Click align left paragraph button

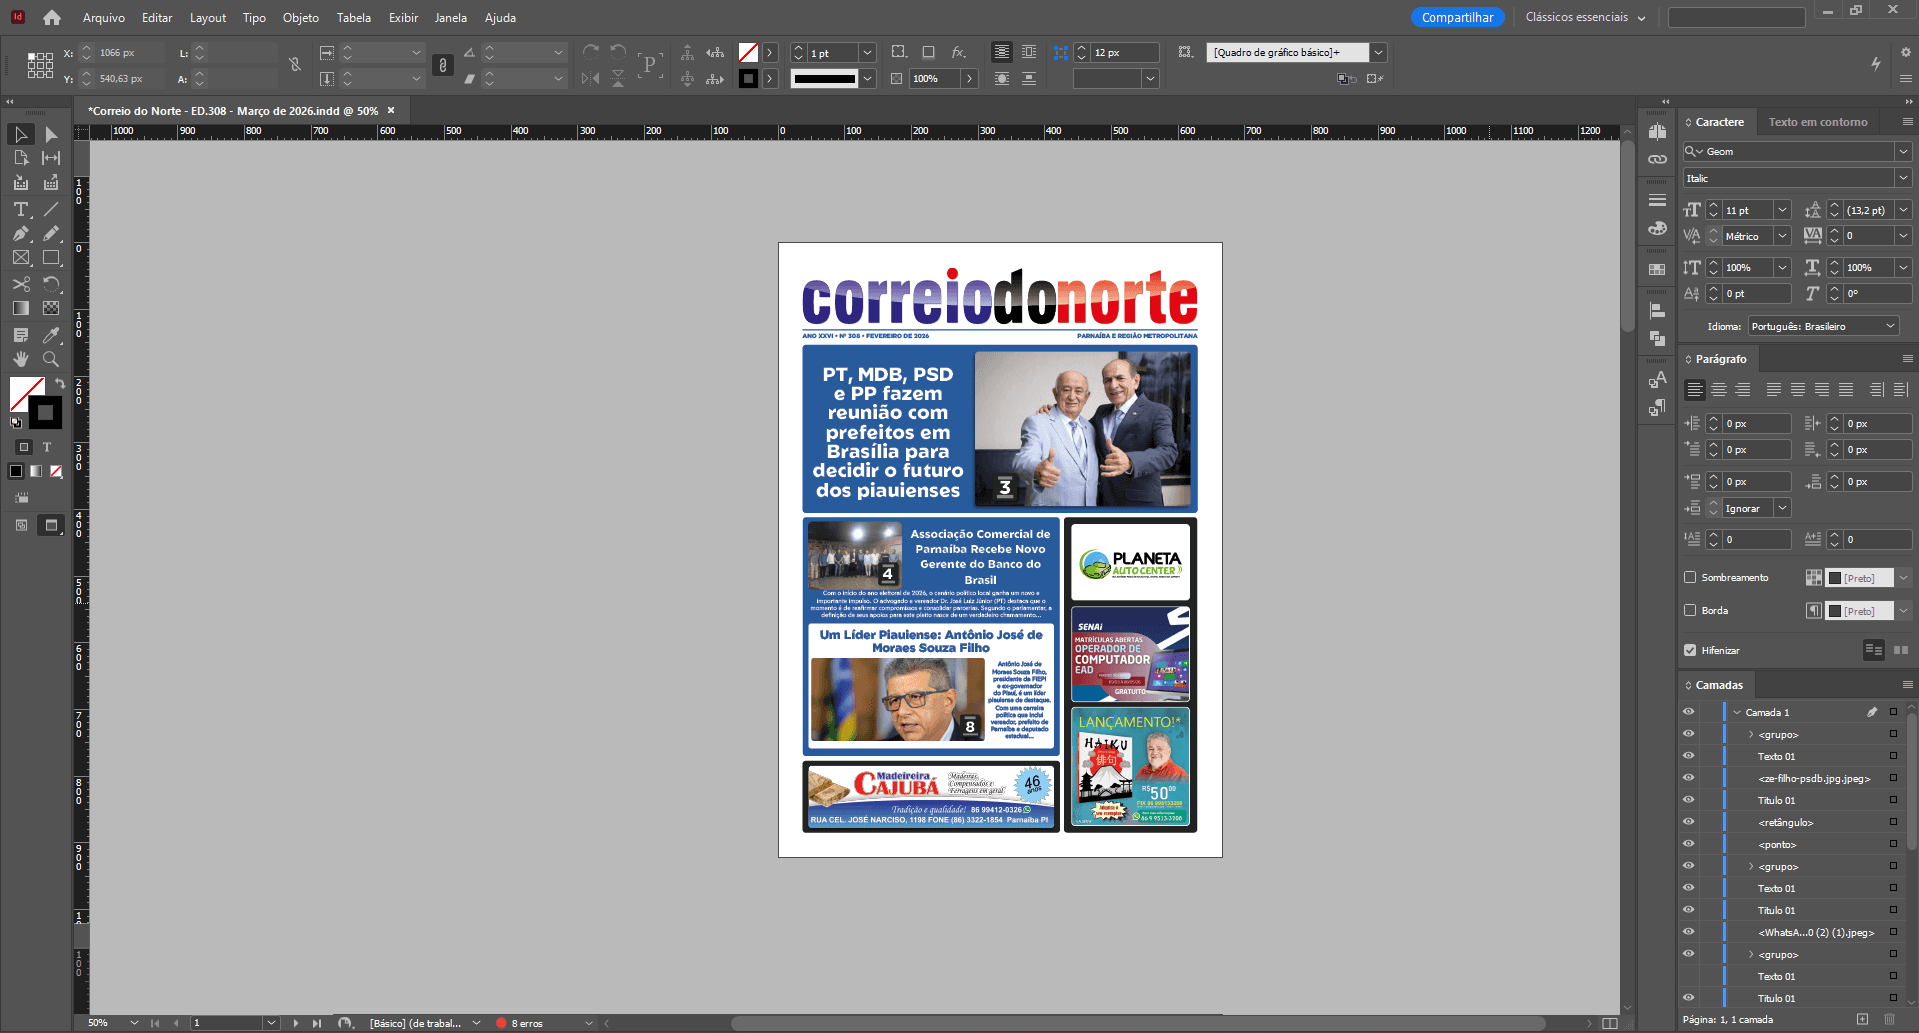(1695, 389)
